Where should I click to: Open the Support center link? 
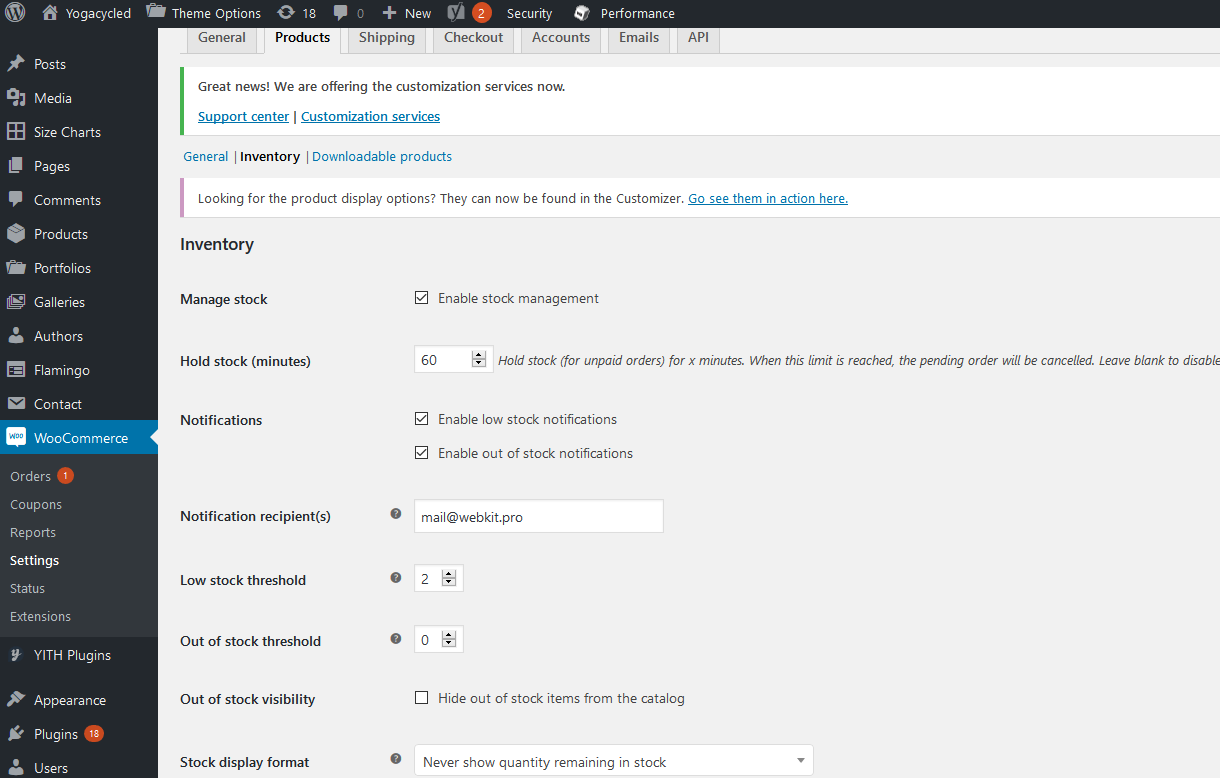[243, 117]
